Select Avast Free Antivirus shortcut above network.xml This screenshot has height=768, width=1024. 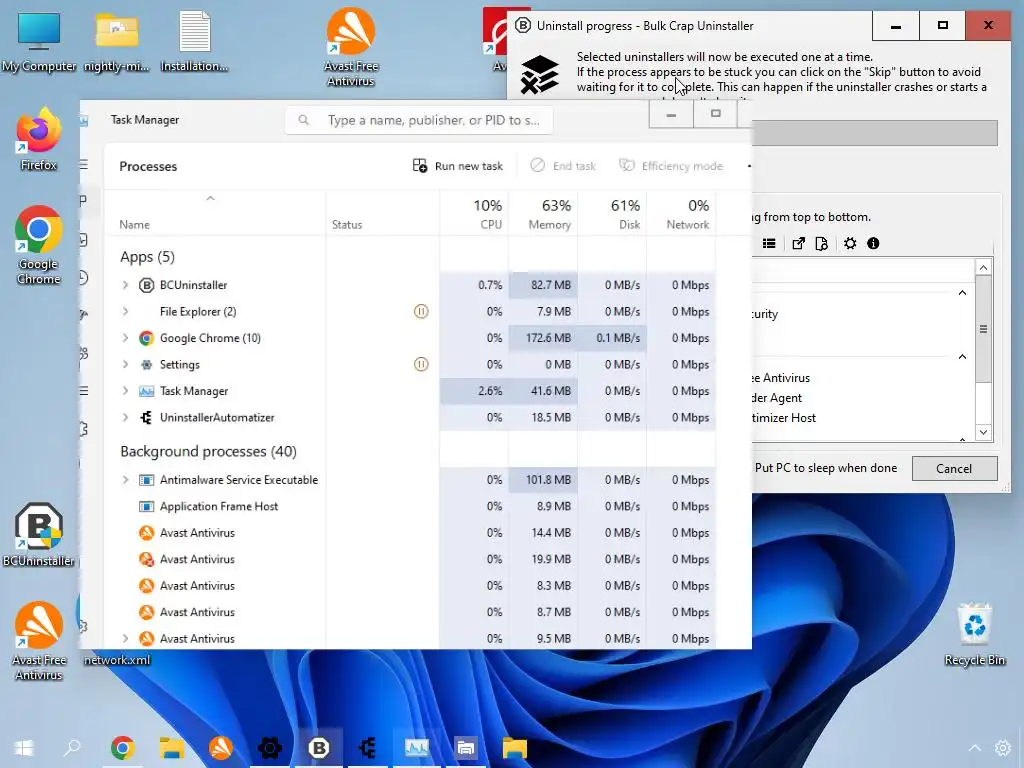39,641
